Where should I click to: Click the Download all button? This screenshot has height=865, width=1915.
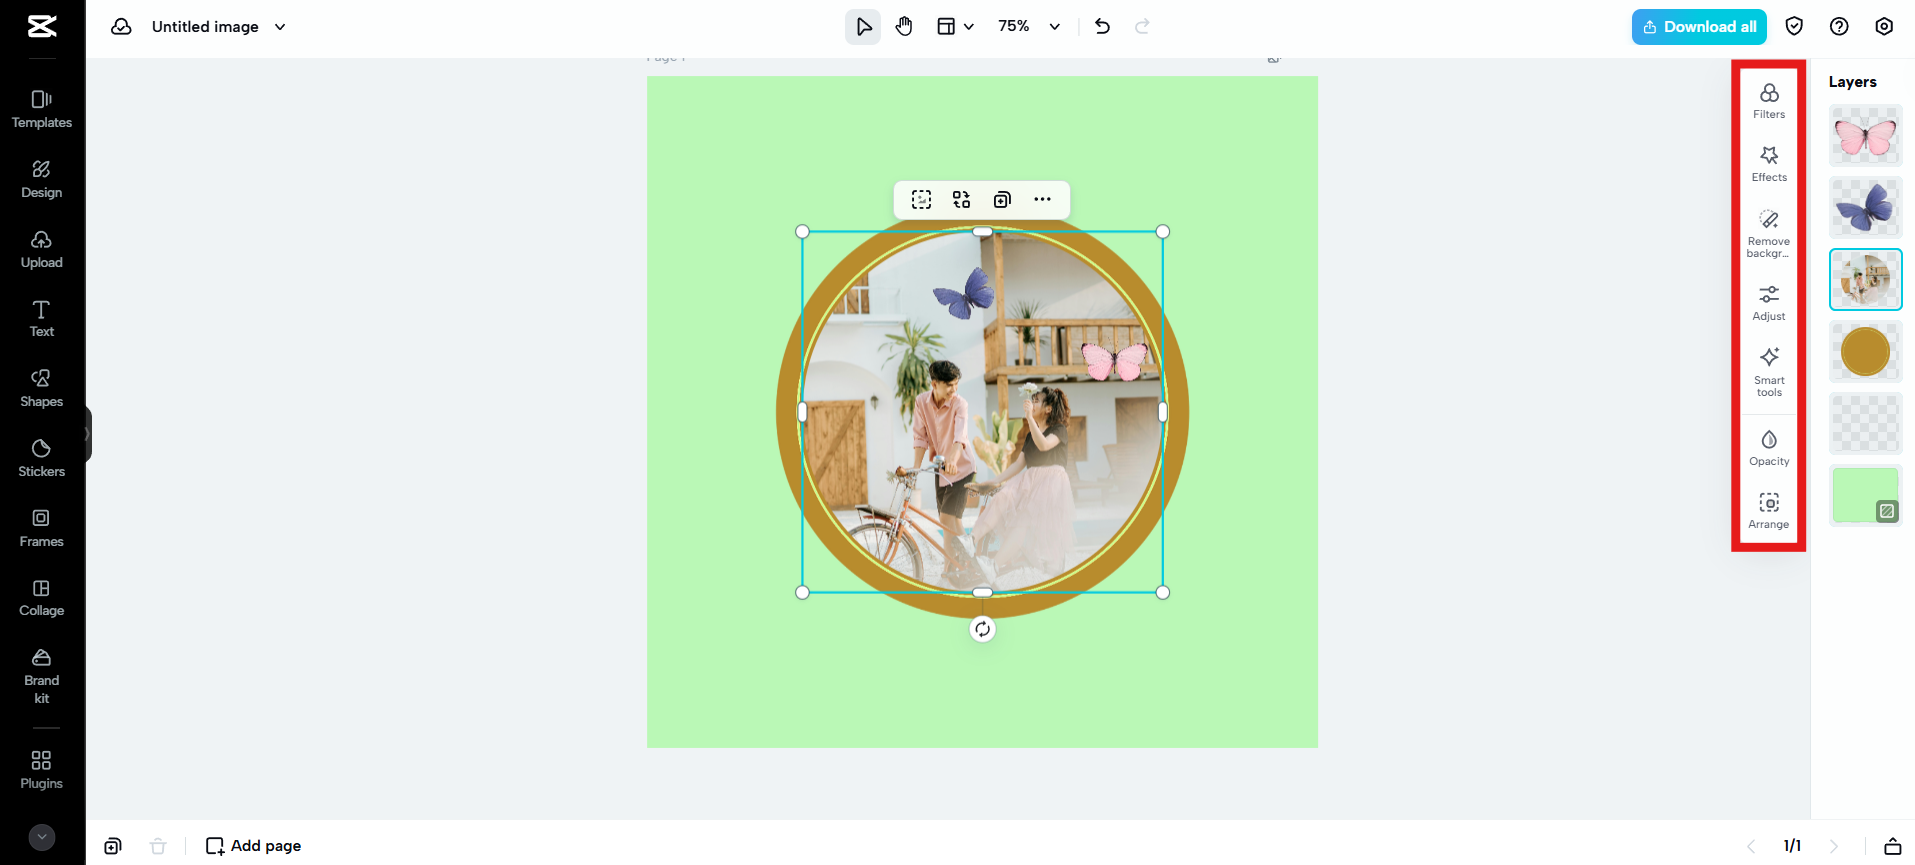(1699, 27)
